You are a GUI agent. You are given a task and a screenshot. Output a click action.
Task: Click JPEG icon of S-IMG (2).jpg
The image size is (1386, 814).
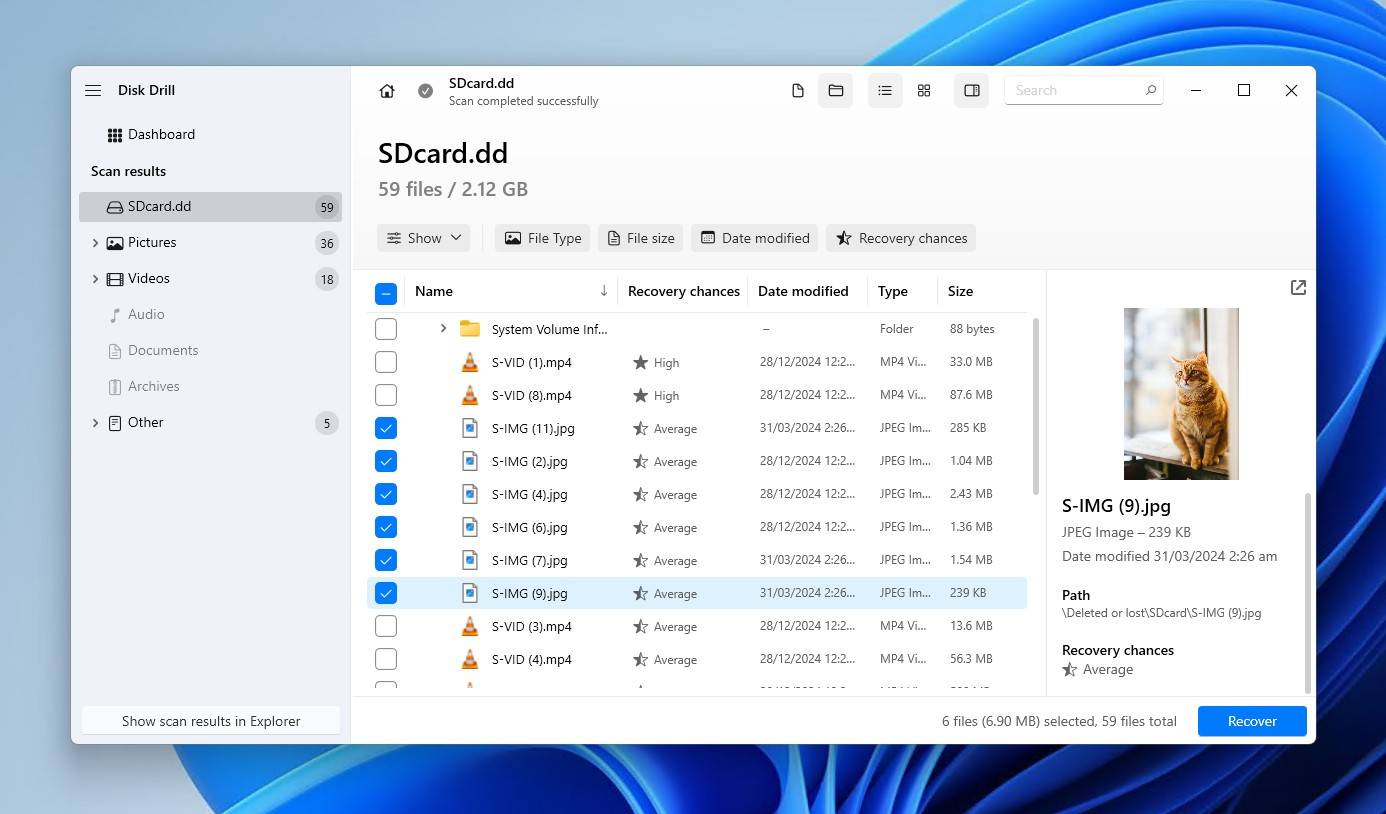[470, 461]
